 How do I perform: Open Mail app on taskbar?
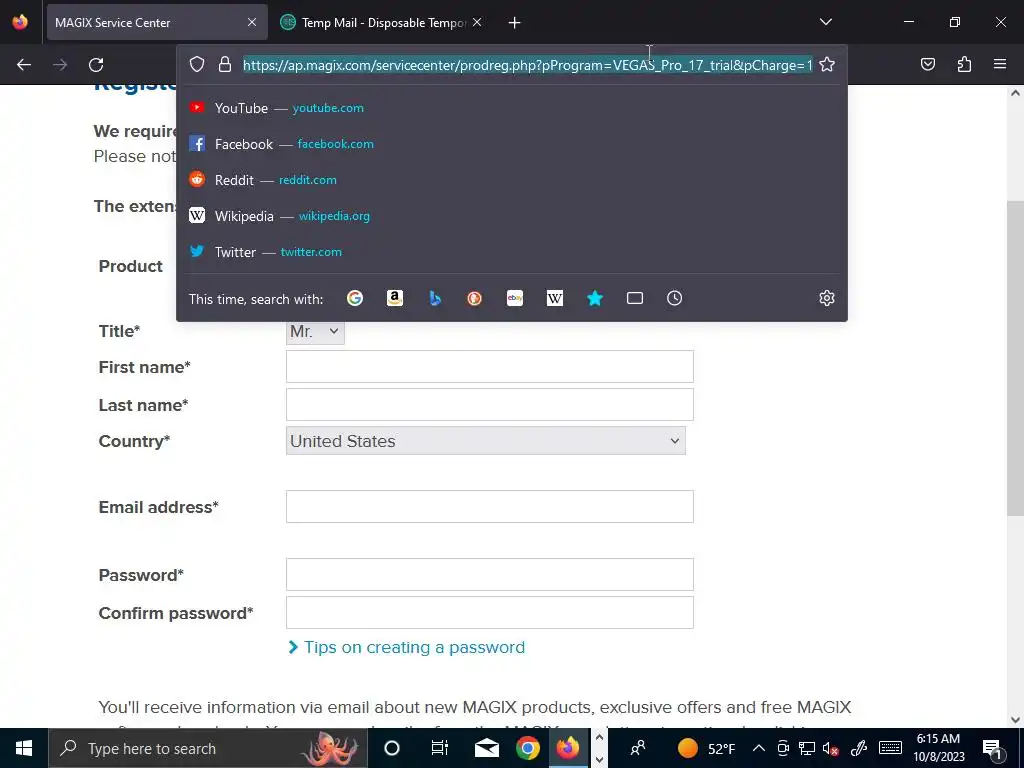[x=487, y=748]
